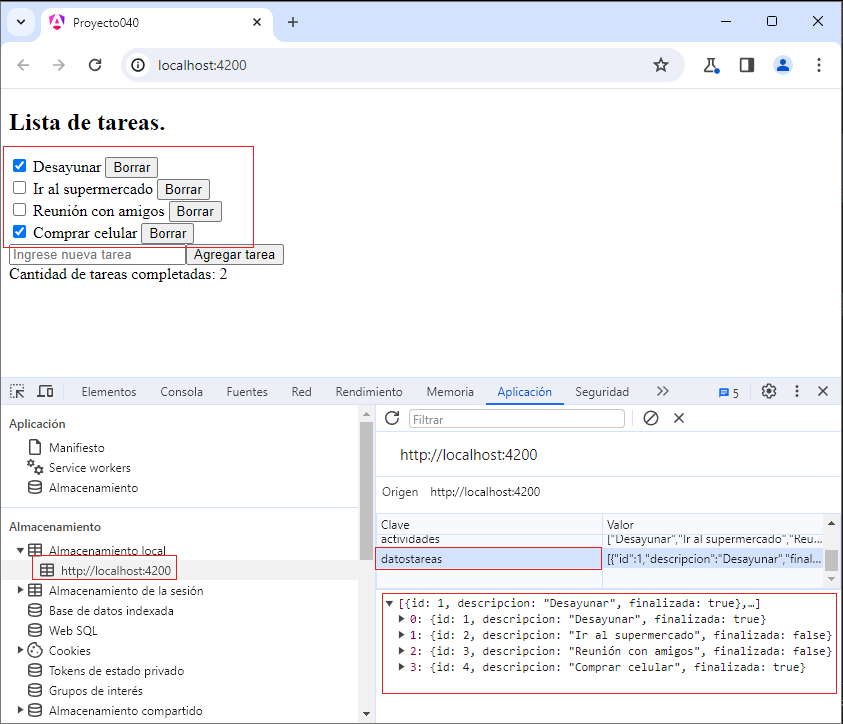843x724 pixels.
Task: Delete selected storage entry with X icon
Action: 679,418
